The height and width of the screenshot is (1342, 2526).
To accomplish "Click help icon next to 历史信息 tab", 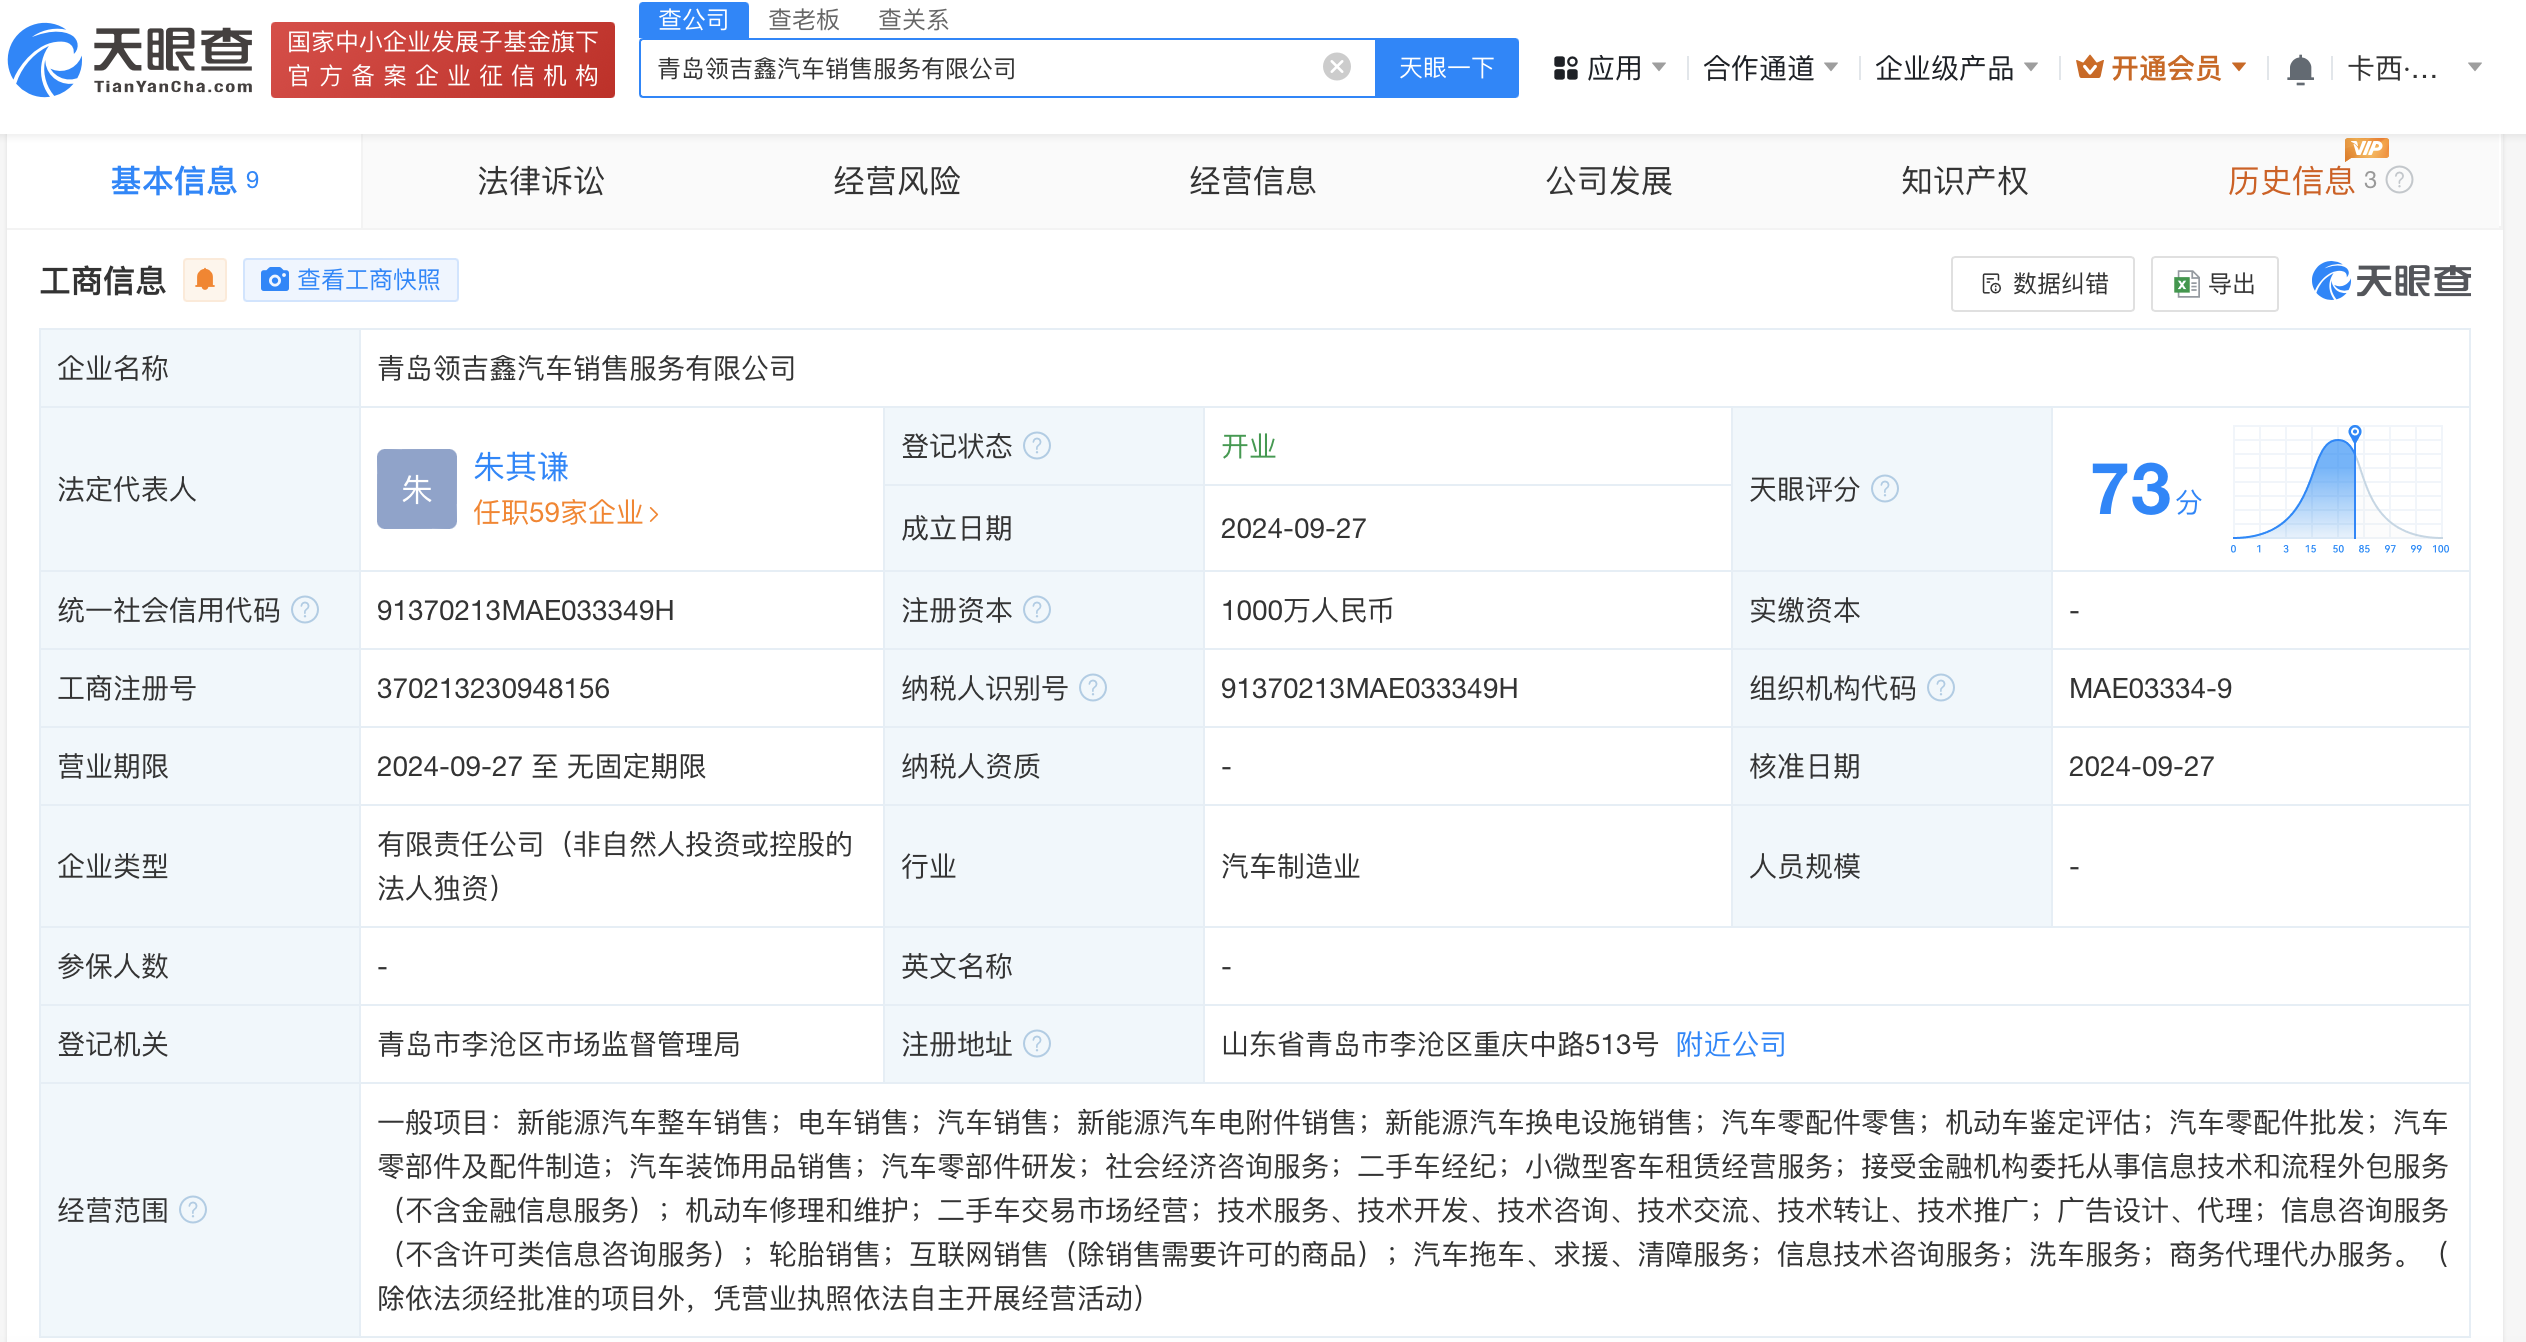I will pyautogui.click(x=2400, y=180).
